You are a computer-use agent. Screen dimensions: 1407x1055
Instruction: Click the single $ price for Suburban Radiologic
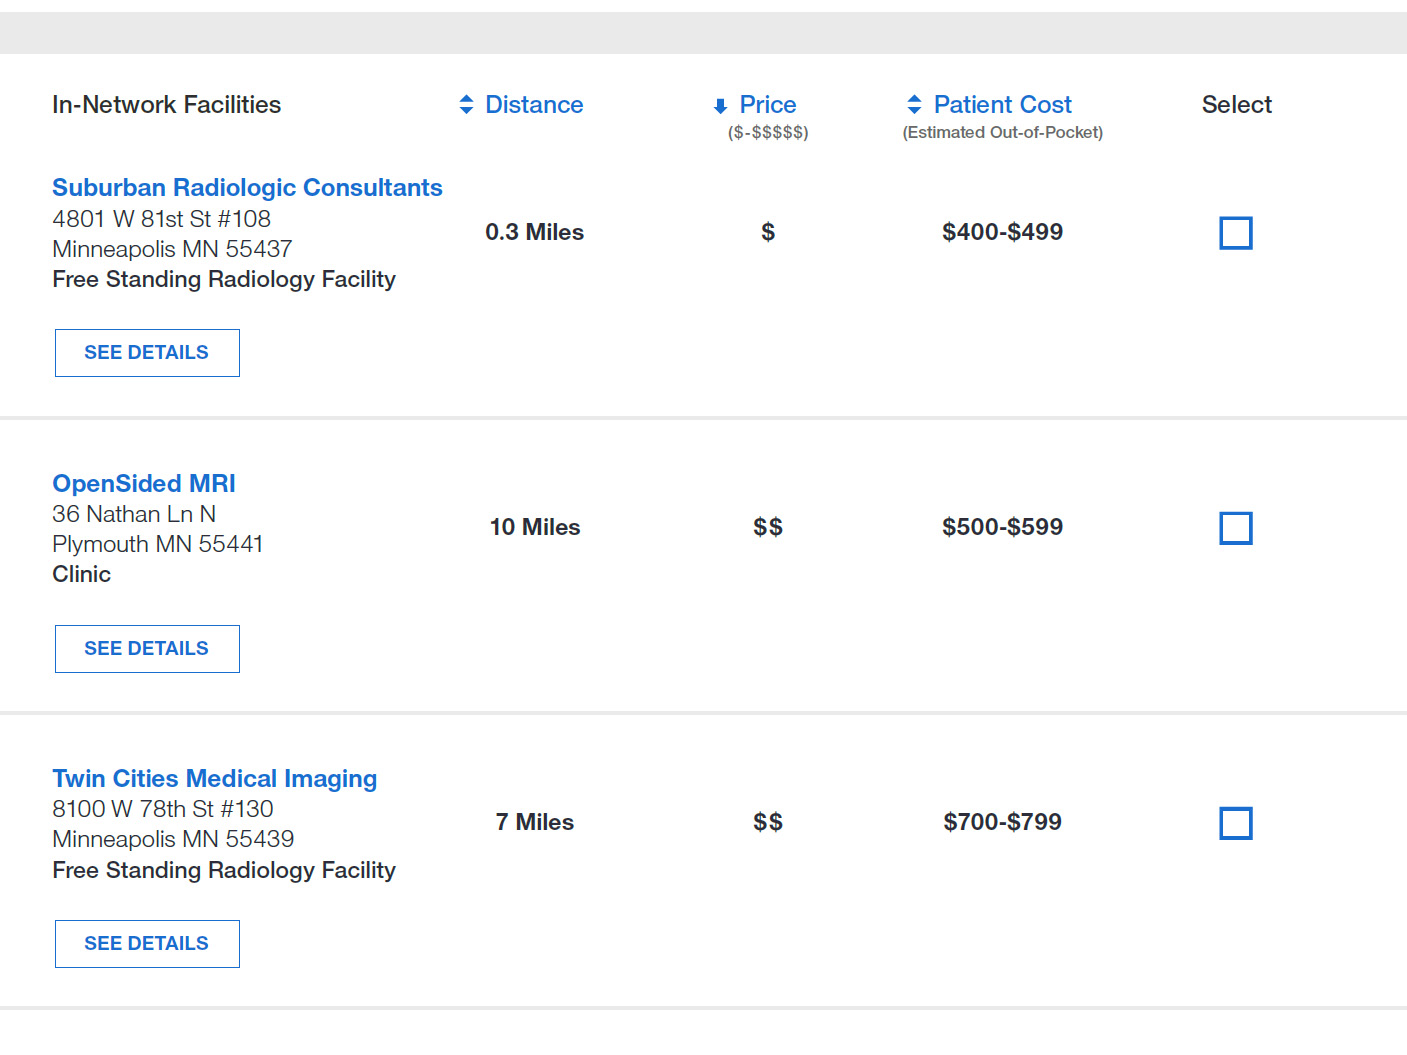coord(768,232)
